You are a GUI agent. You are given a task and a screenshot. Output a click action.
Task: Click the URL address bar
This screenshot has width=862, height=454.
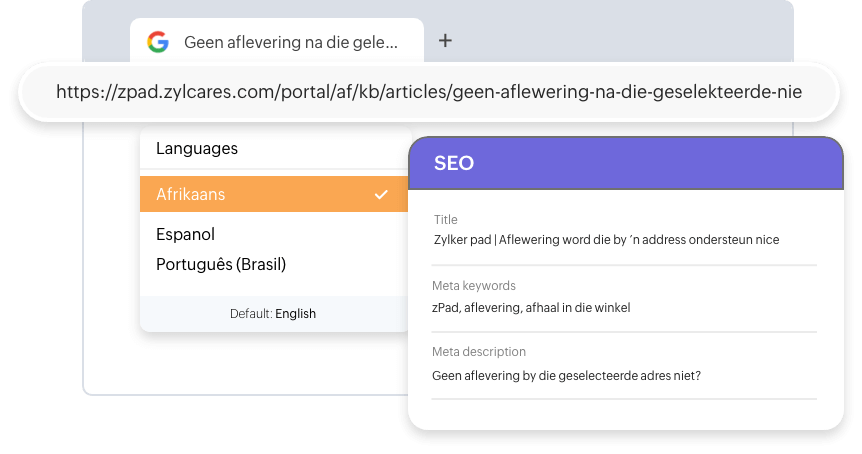click(428, 92)
